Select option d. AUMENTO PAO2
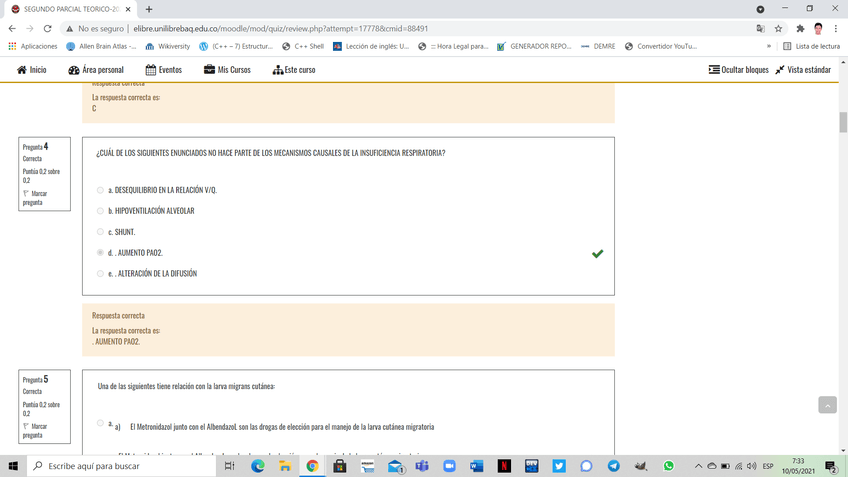Screen dimensions: 848x477 click(100, 253)
